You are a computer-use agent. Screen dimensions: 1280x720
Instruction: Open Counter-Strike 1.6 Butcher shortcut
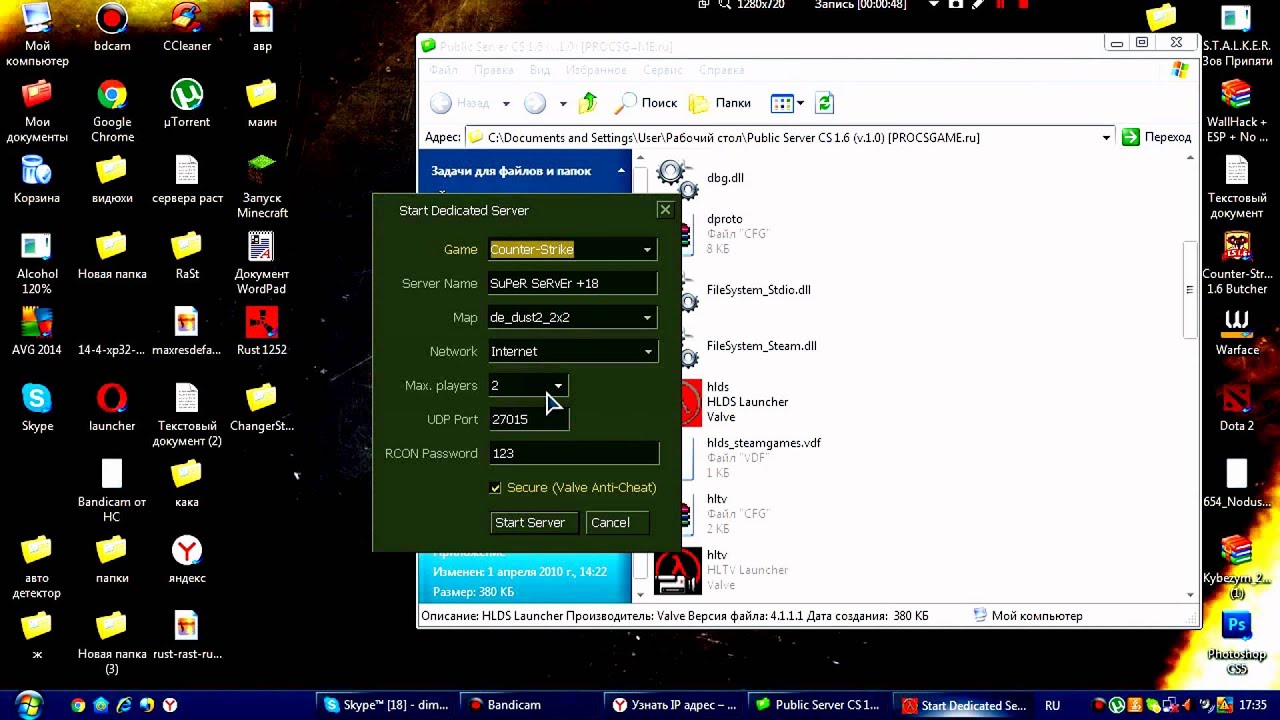coord(1237,263)
